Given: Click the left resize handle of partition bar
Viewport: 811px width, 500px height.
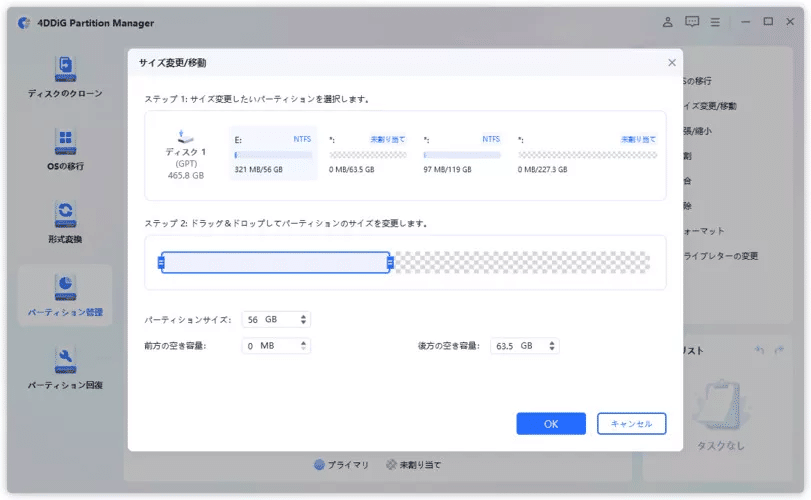Looking at the screenshot, I should tap(161, 263).
